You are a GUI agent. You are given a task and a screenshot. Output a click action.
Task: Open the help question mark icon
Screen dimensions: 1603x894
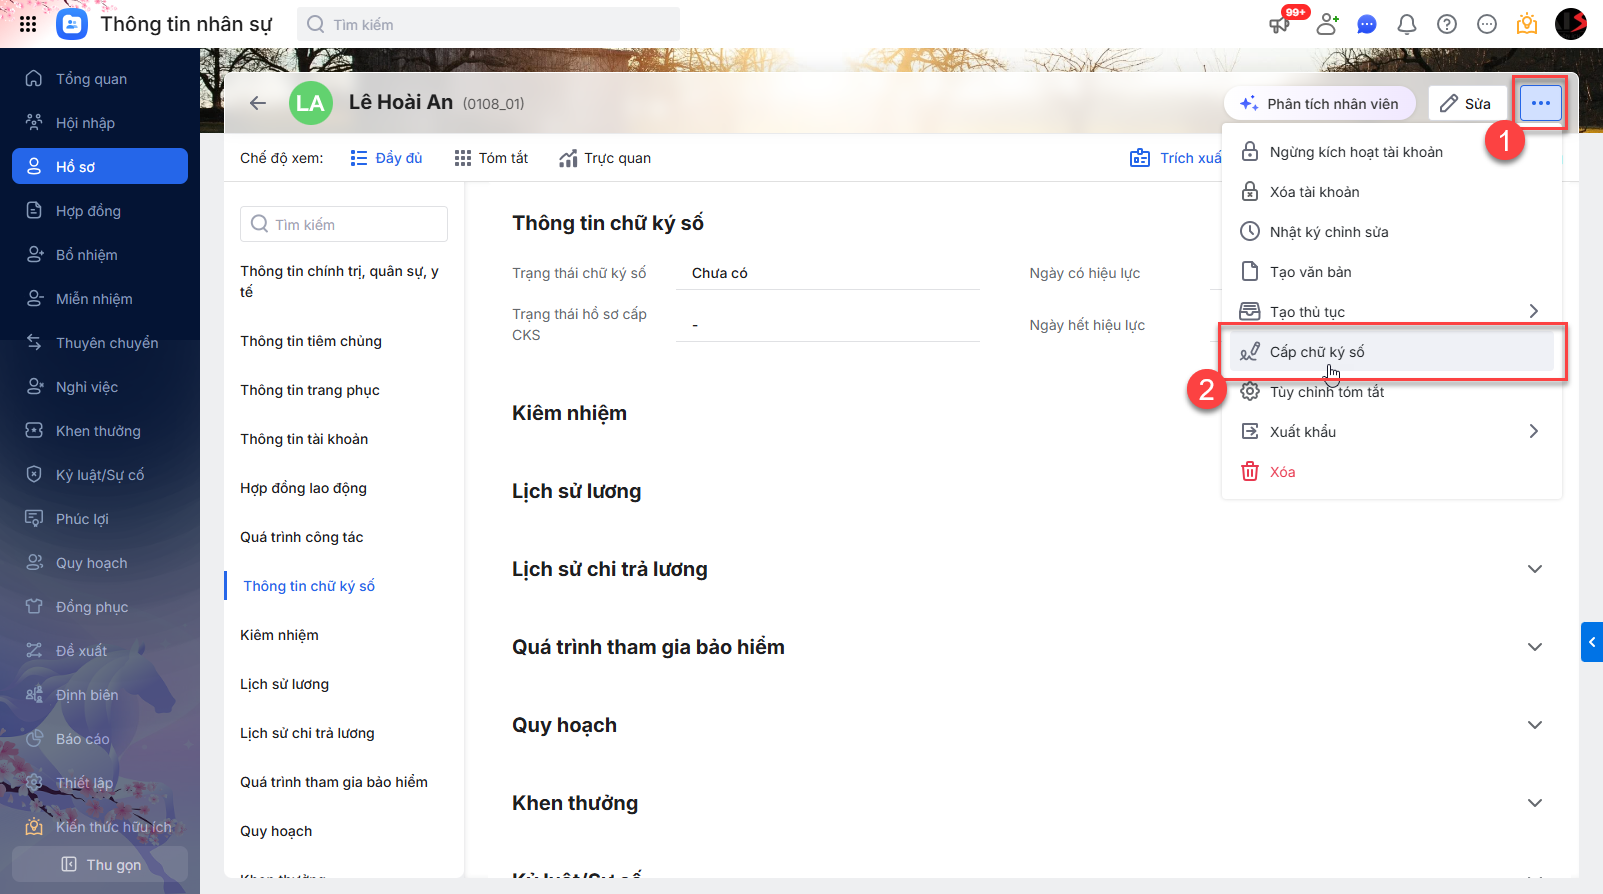pyautogui.click(x=1447, y=24)
